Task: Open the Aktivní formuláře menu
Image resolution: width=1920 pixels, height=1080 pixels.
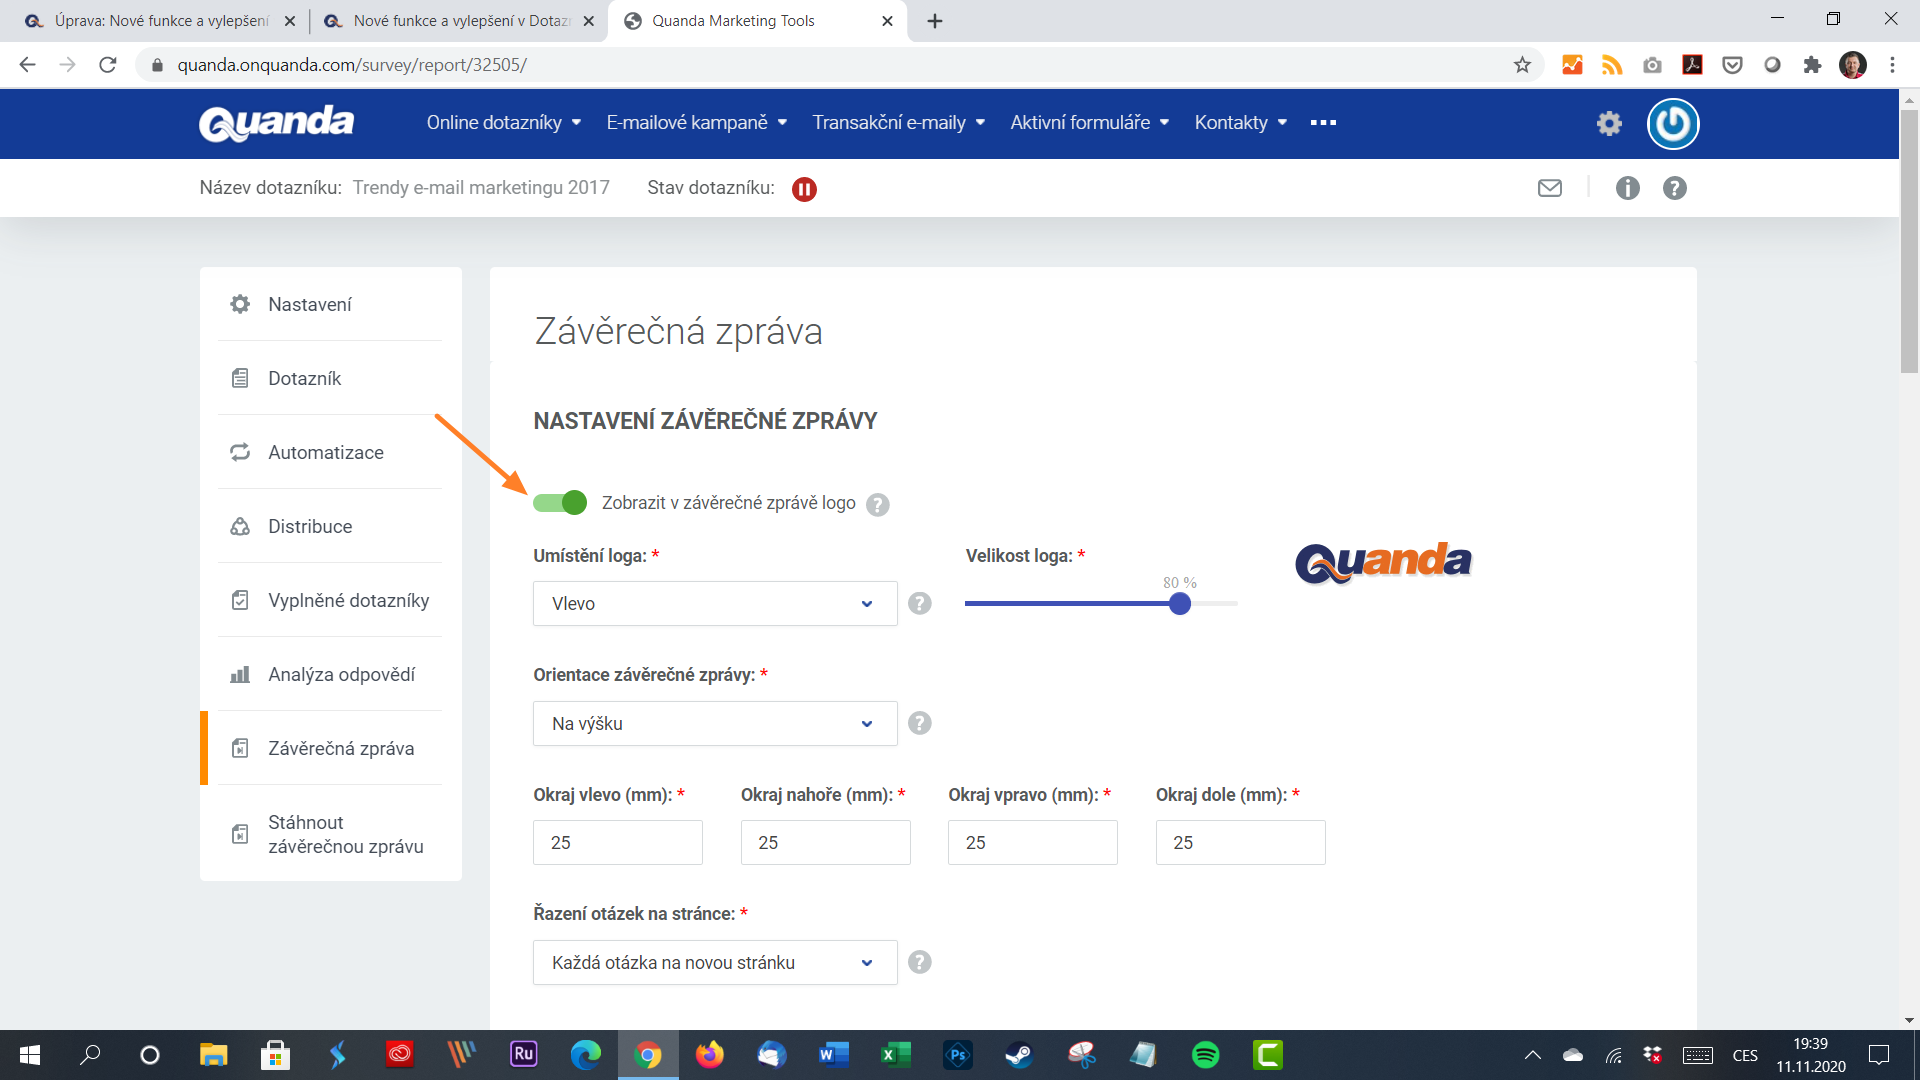Action: tap(1090, 122)
